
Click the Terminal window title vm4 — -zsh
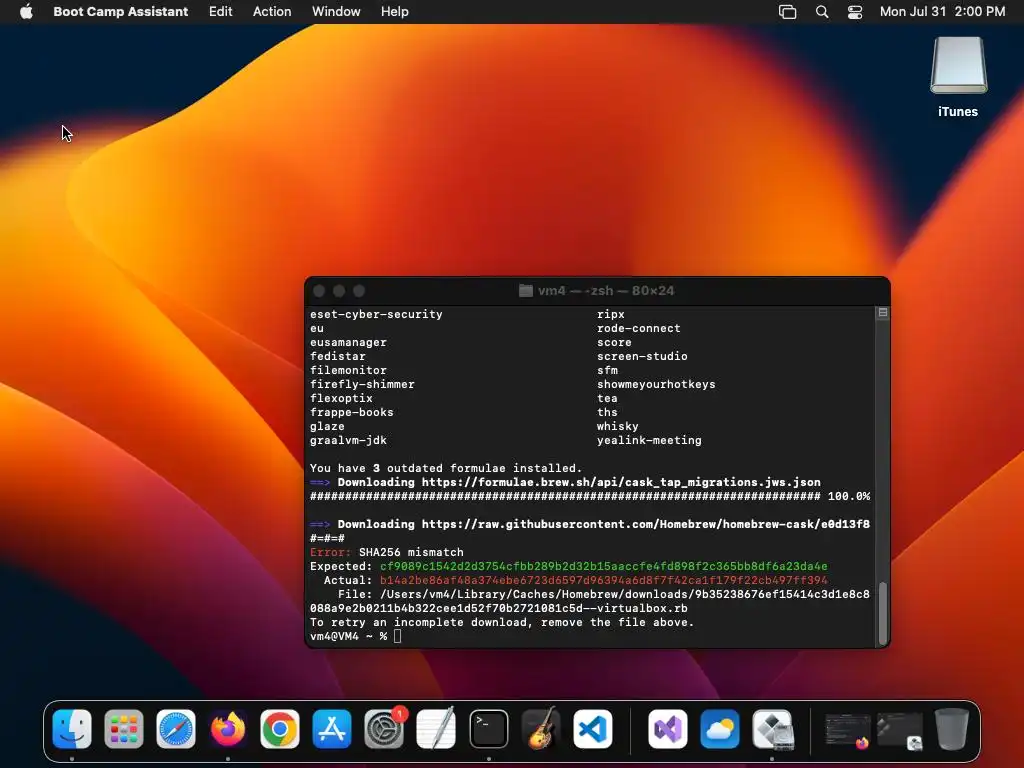pos(605,291)
